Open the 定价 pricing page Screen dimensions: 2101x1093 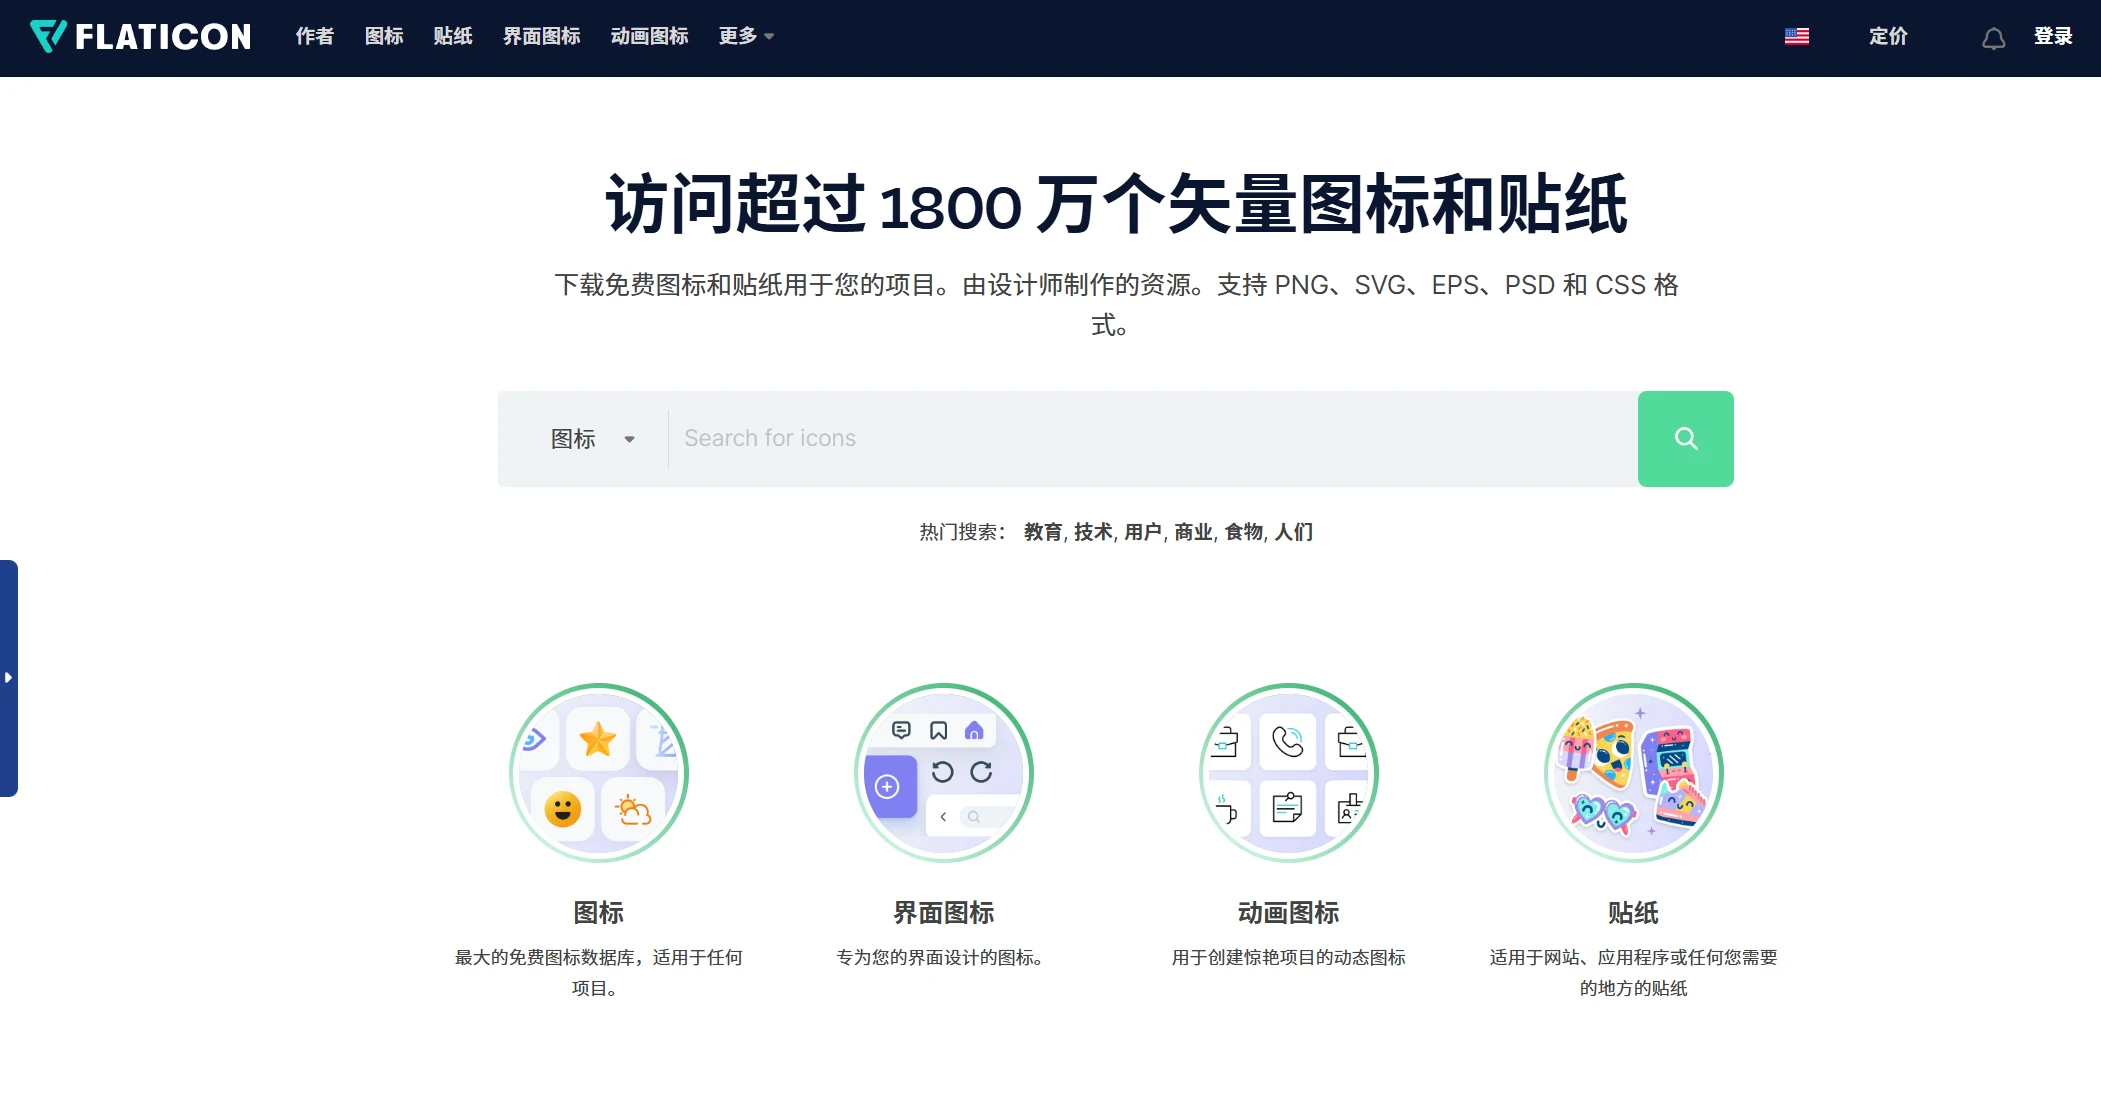coord(1889,36)
